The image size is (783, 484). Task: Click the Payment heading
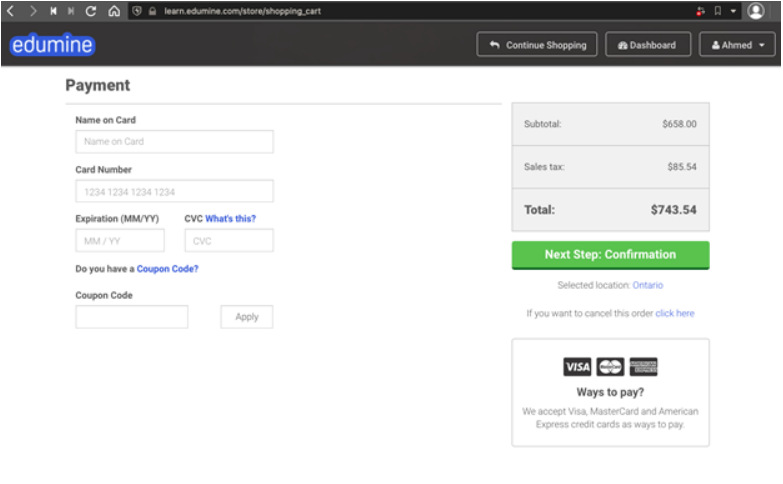click(x=98, y=85)
